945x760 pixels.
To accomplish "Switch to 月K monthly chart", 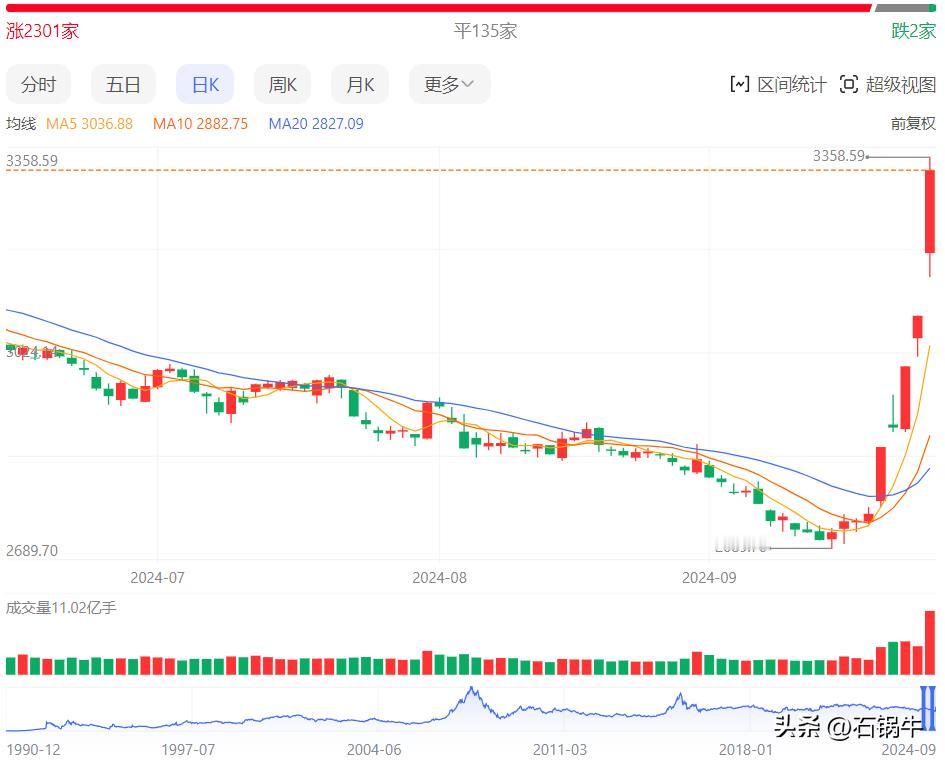I will [360, 84].
